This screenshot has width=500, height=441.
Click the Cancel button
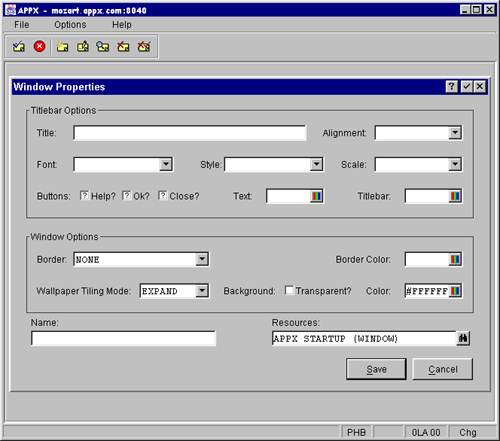[443, 369]
